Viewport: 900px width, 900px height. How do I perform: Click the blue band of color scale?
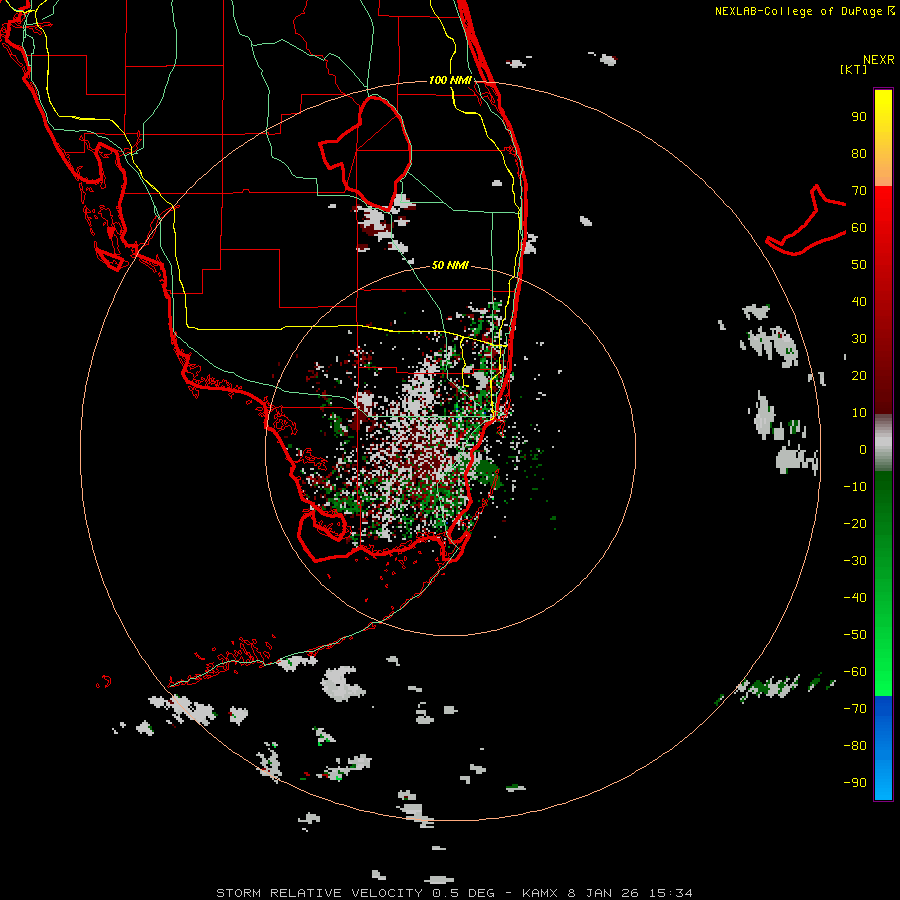click(883, 747)
